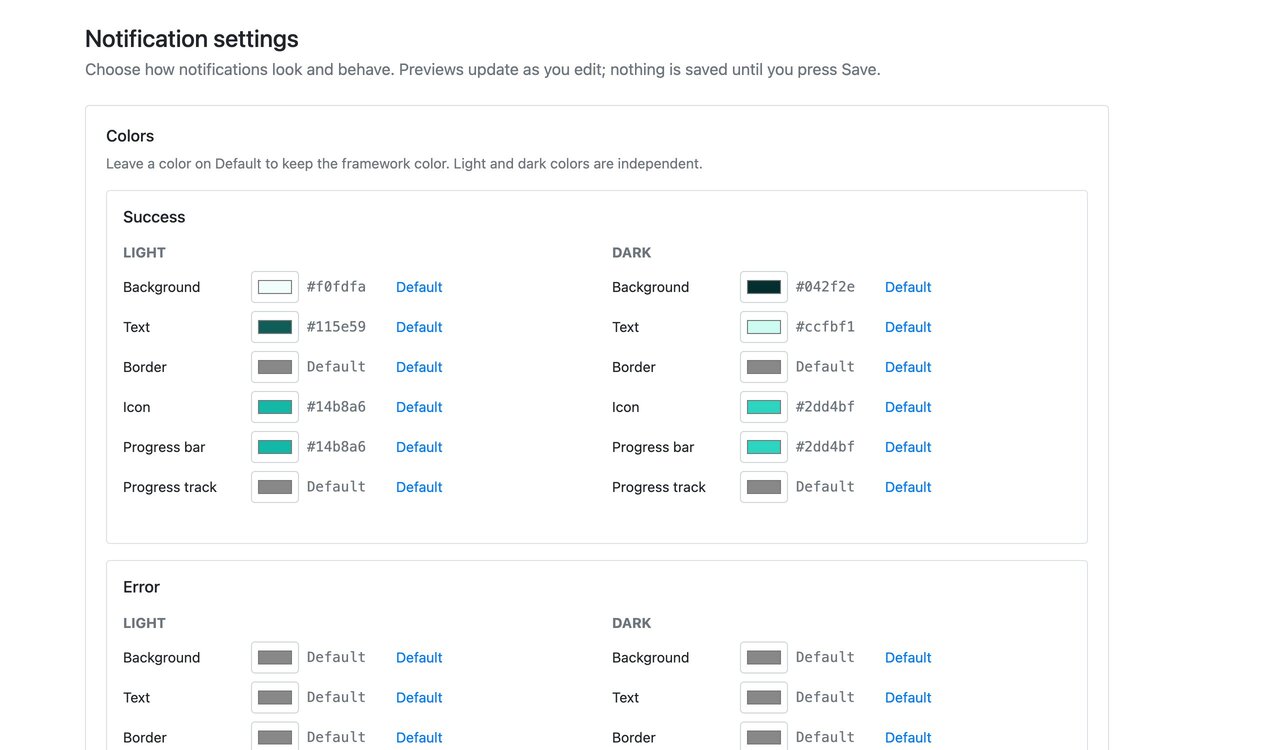This screenshot has height=750, width=1280.
Task: Reset Success dark Background to Default
Action: (x=908, y=287)
